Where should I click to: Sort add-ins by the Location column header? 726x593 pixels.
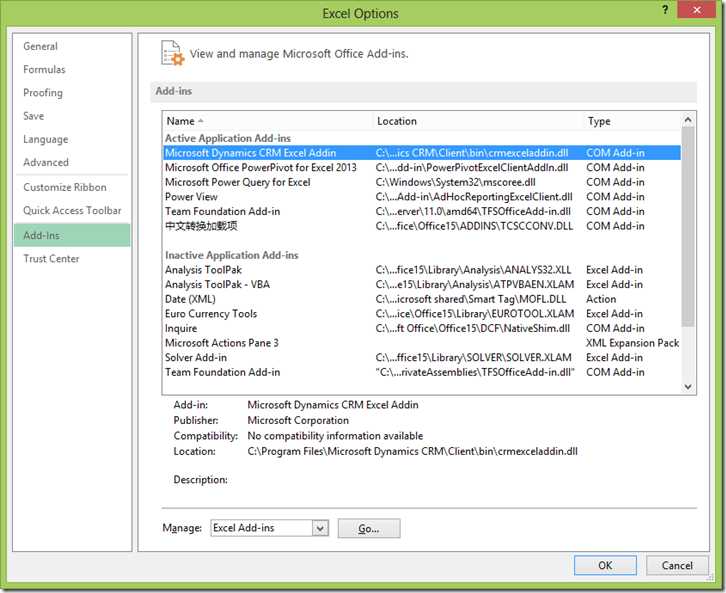tap(478, 121)
